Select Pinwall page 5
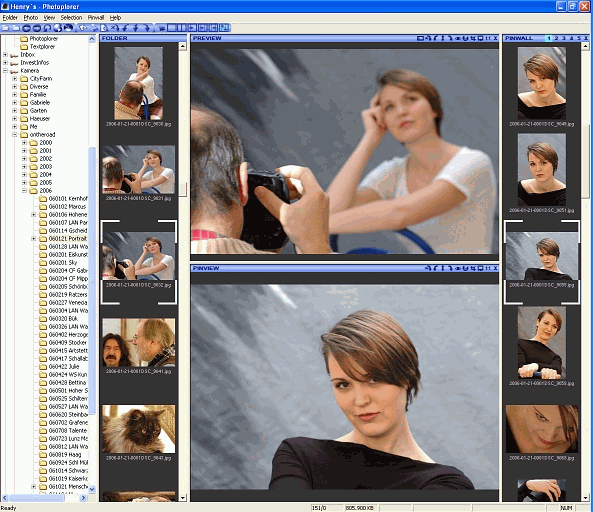593x512 pixels. pos(579,38)
